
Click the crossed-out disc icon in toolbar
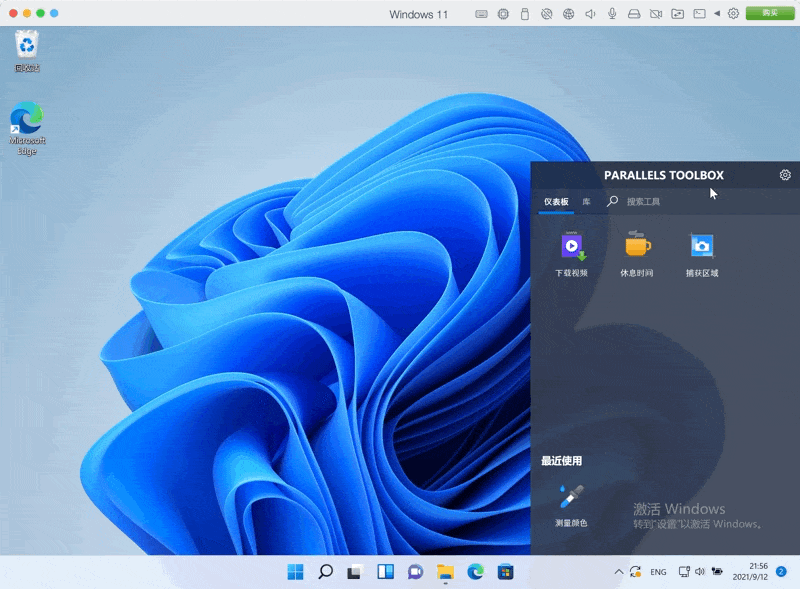point(546,14)
